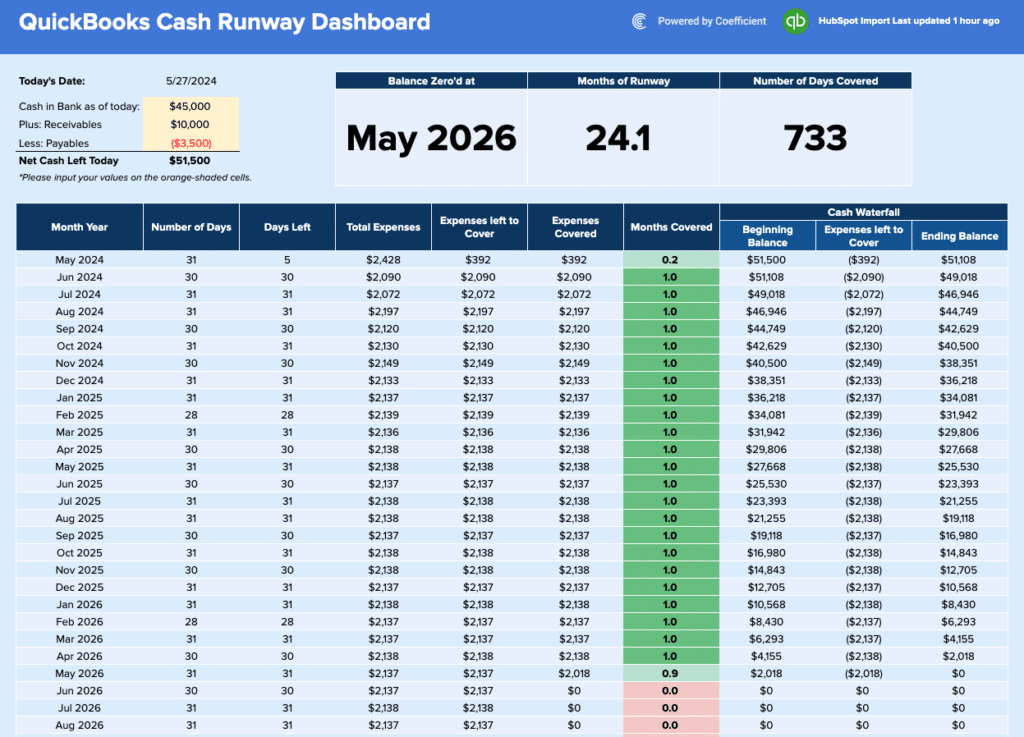Screen dimensions: 1024x737
Task: Click the Balance Zero'd at header
Action: [431, 81]
